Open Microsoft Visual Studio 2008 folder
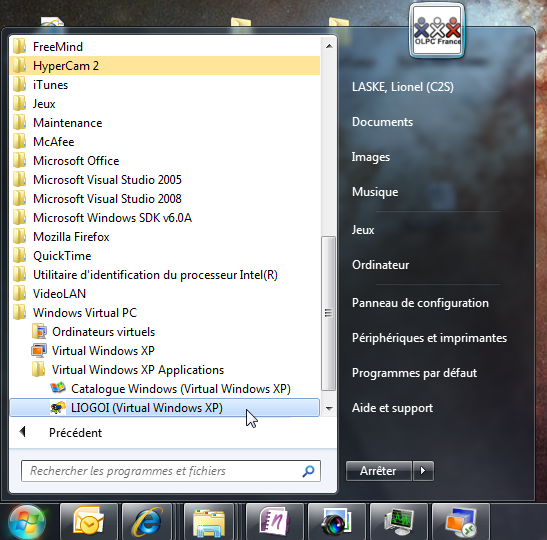 (165, 199)
